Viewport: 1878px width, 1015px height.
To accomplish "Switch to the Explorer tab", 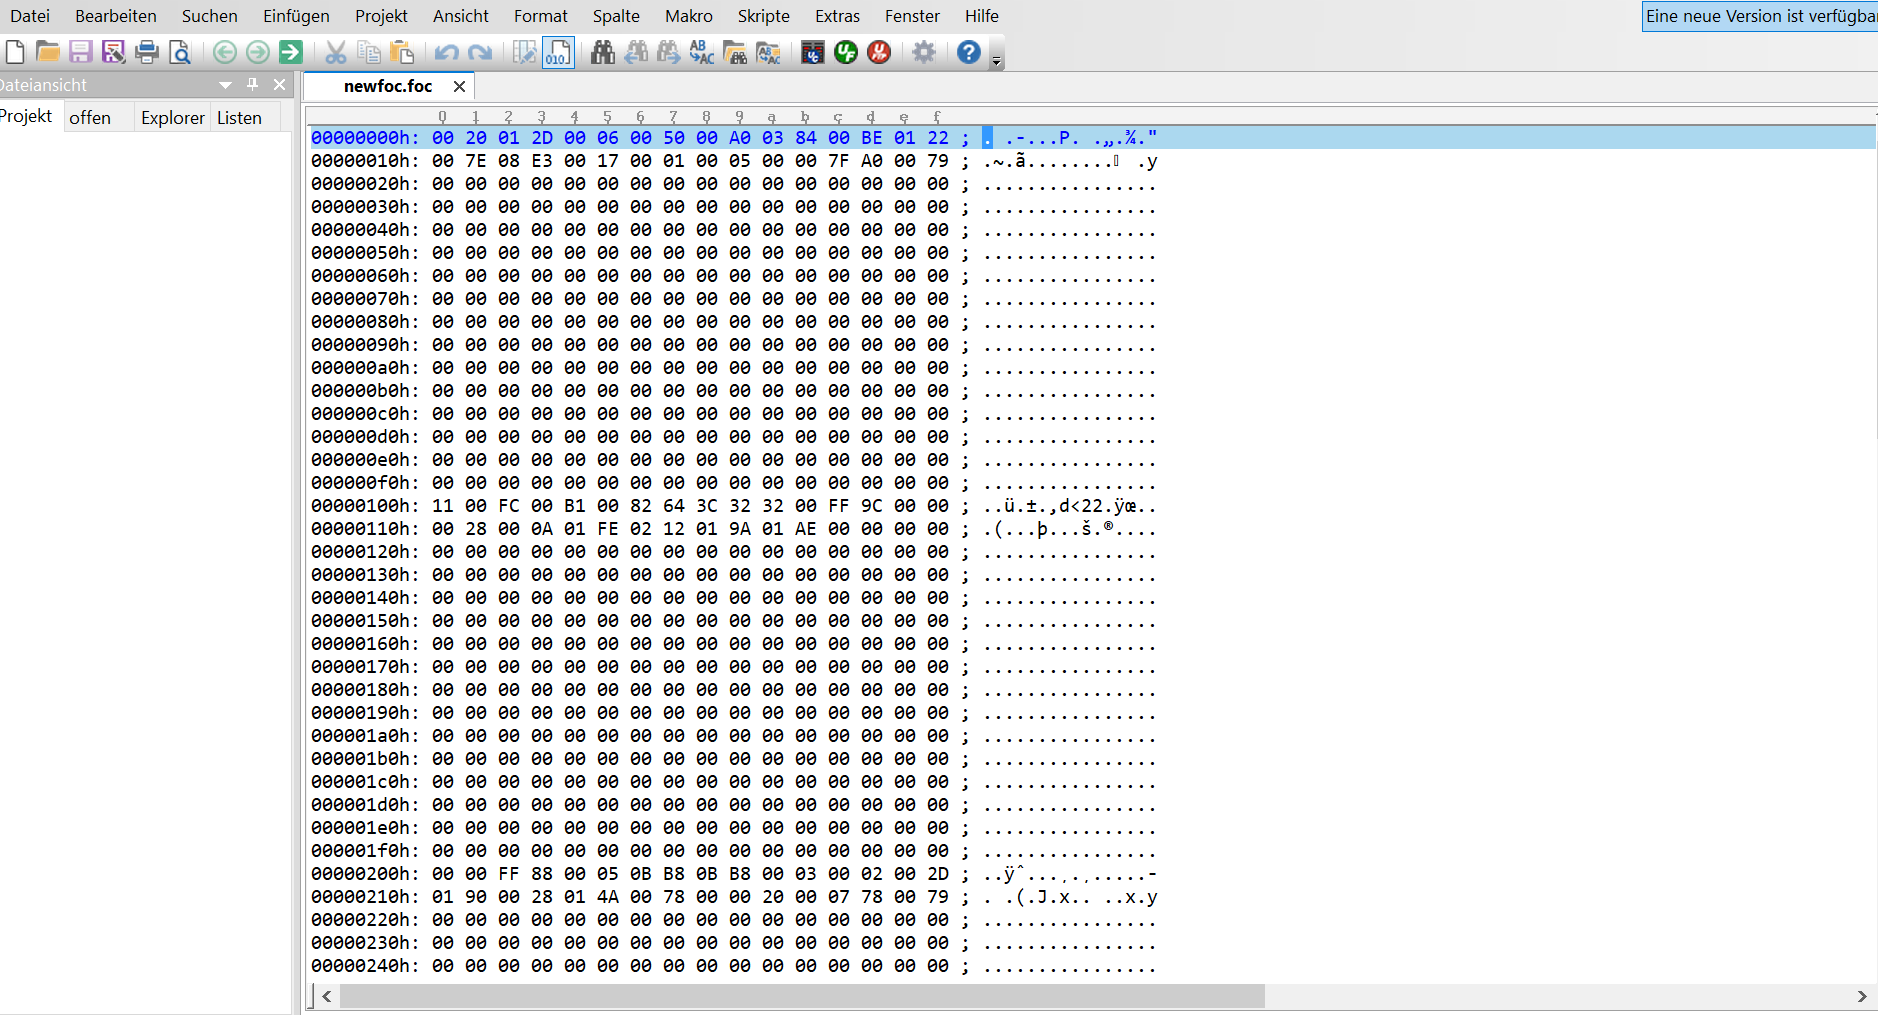I will [x=172, y=118].
